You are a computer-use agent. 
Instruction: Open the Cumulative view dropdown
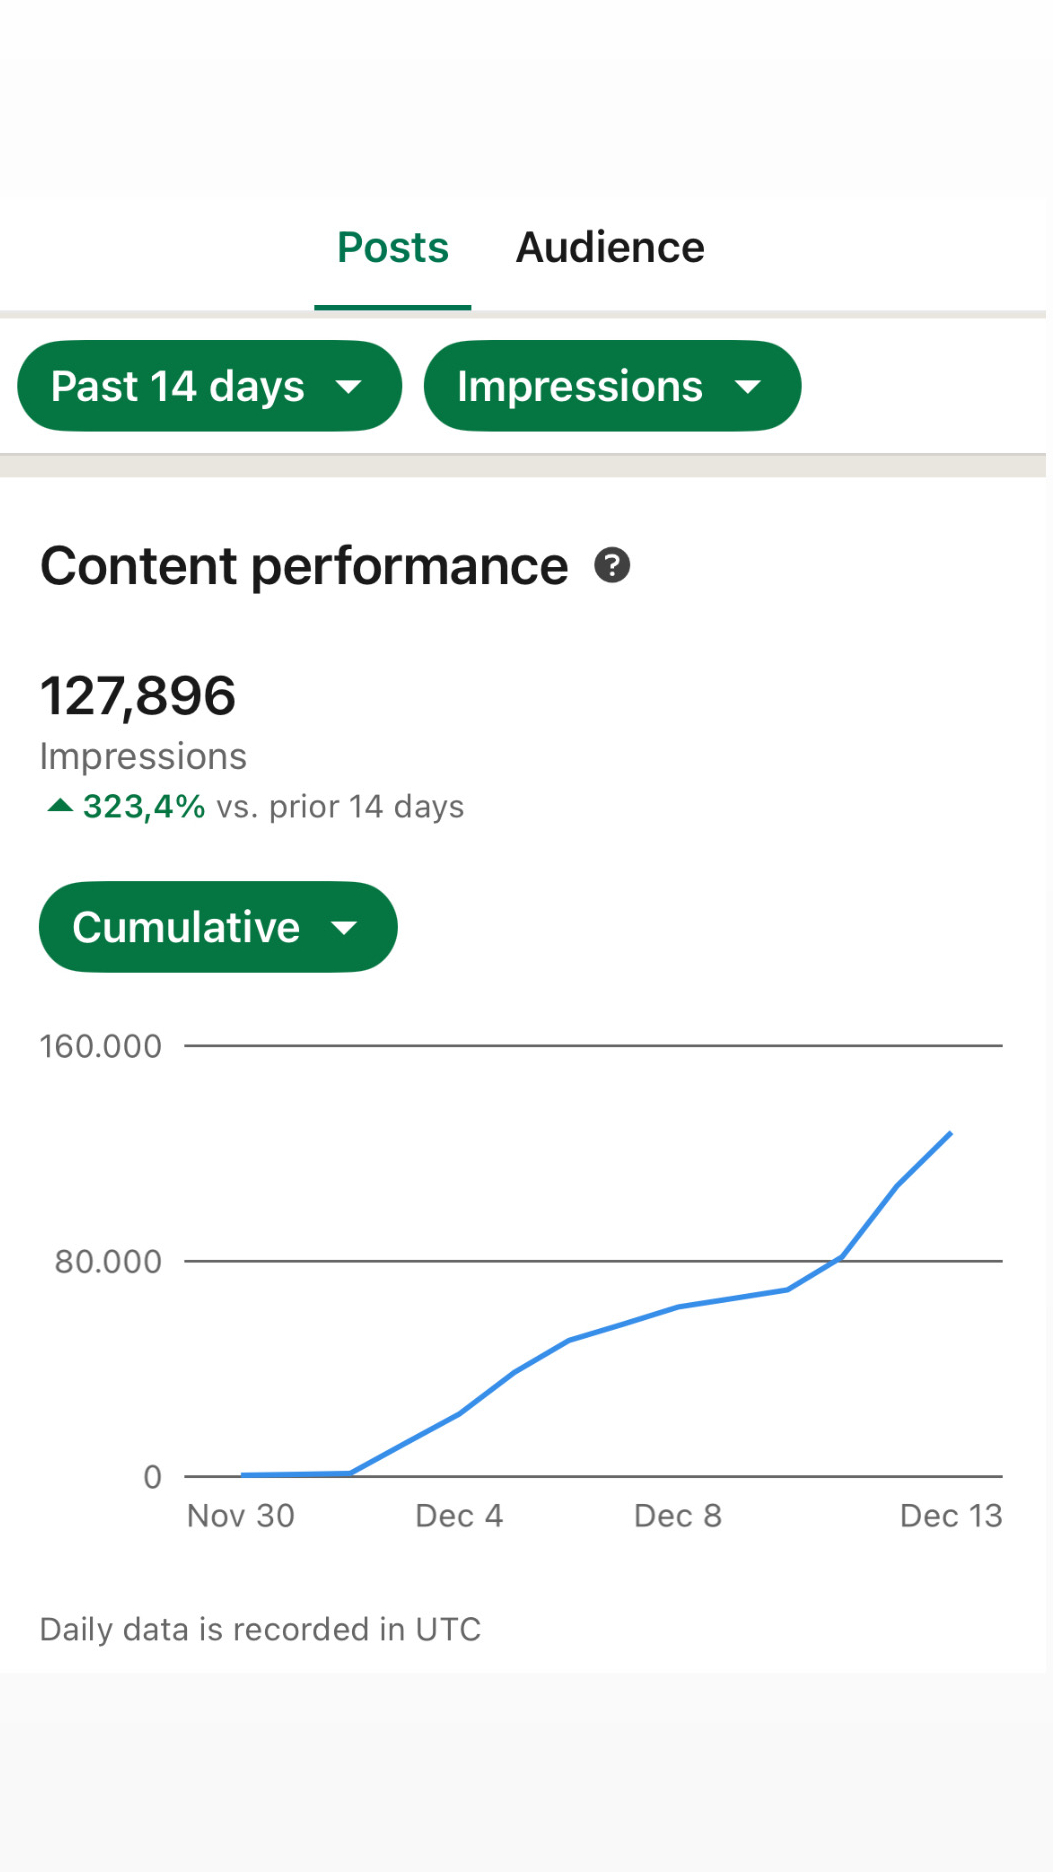point(217,927)
